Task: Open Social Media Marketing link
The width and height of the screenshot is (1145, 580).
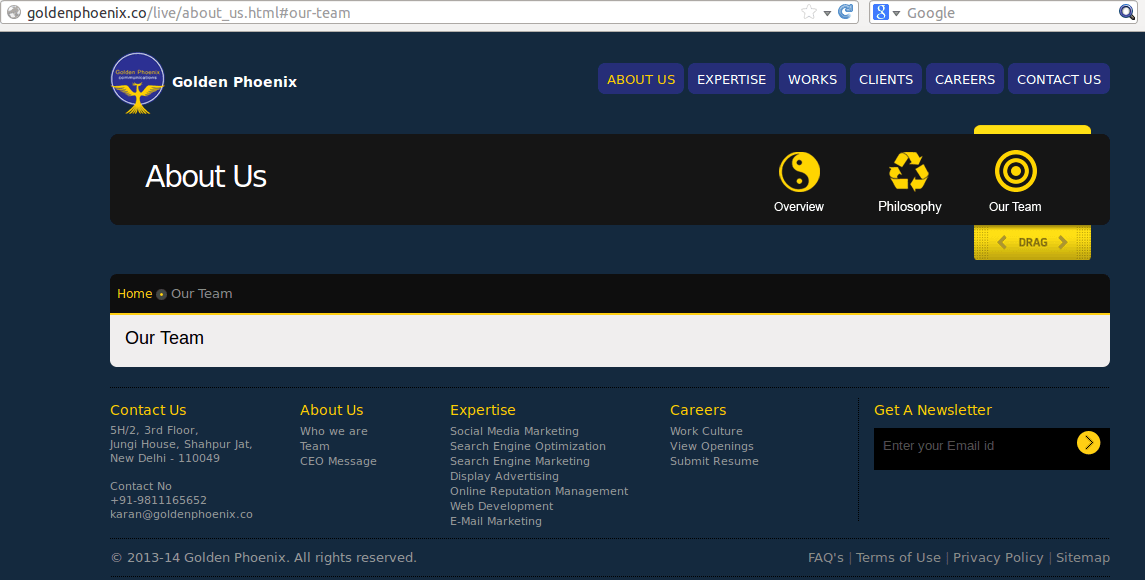Action: point(514,431)
